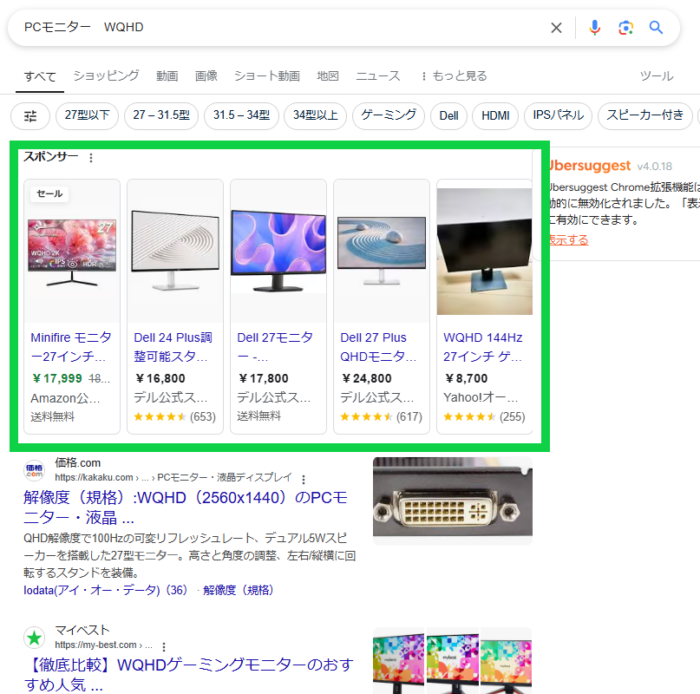Filter by ゲーミング chip
Viewport: 700px width, 694px height.
[388, 116]
